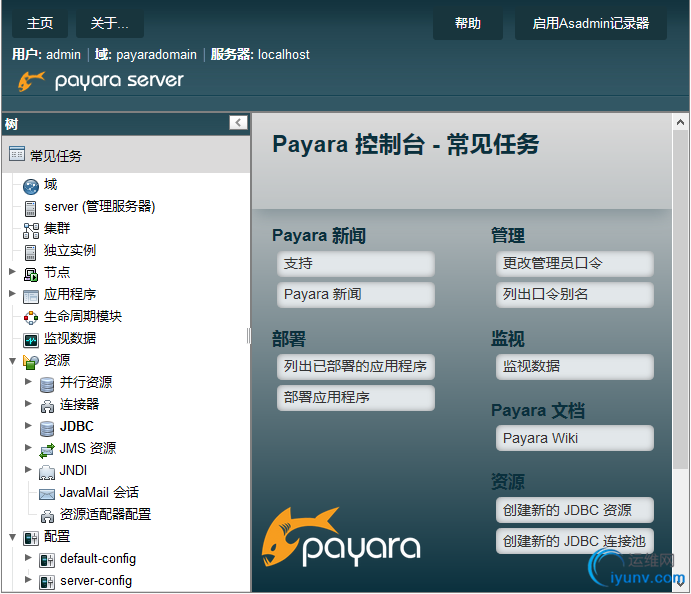Click the icon beside server-config
Screen dimensions: 691x594
point(47,582)
